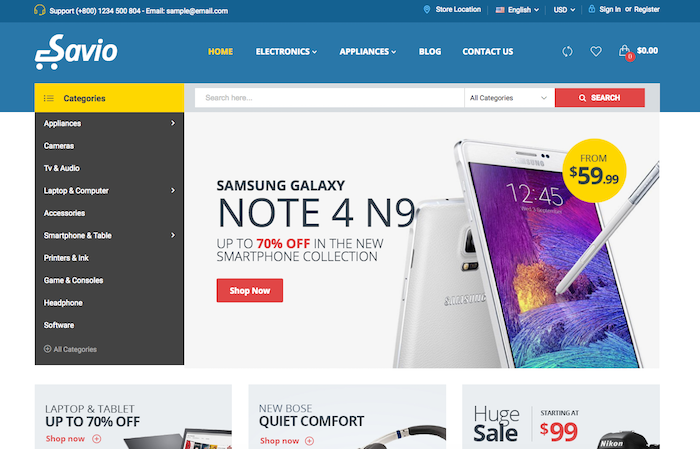This screenshot has width=700, height=449.
Task: Expand the Laptop & Computer submenu arrow
Action: click(x=173, y=191)
